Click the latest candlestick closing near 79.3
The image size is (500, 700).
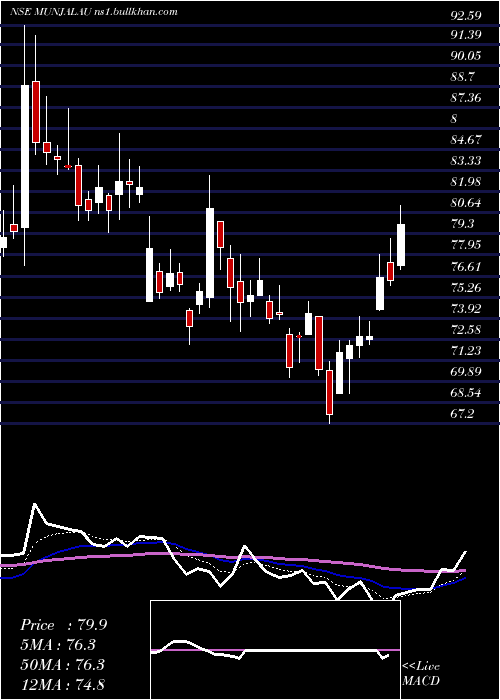pyautogui.click(x=401, y=238)
